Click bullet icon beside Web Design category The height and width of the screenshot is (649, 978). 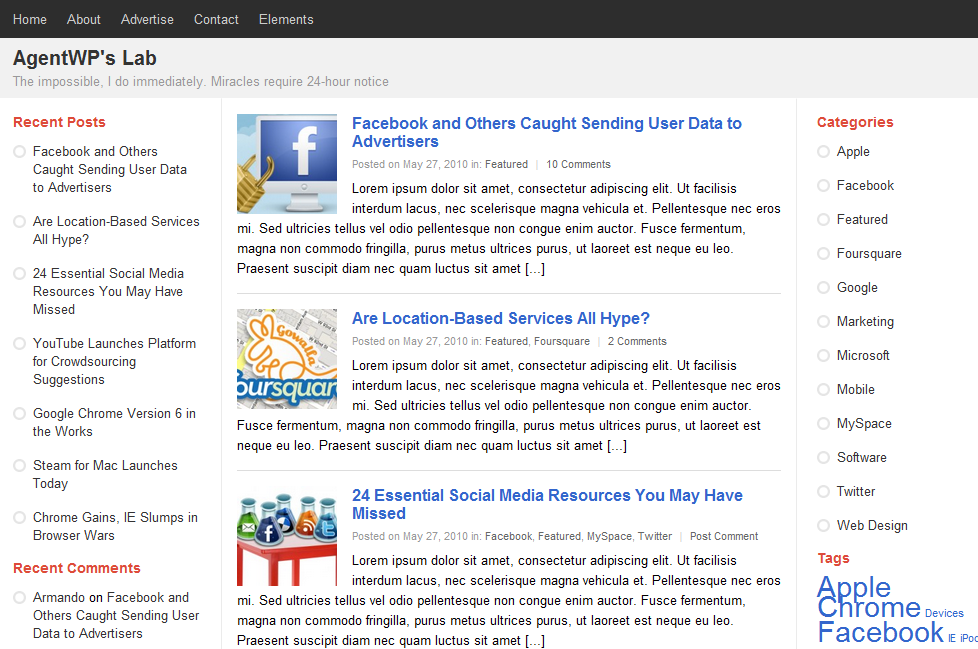coord(823,526)
